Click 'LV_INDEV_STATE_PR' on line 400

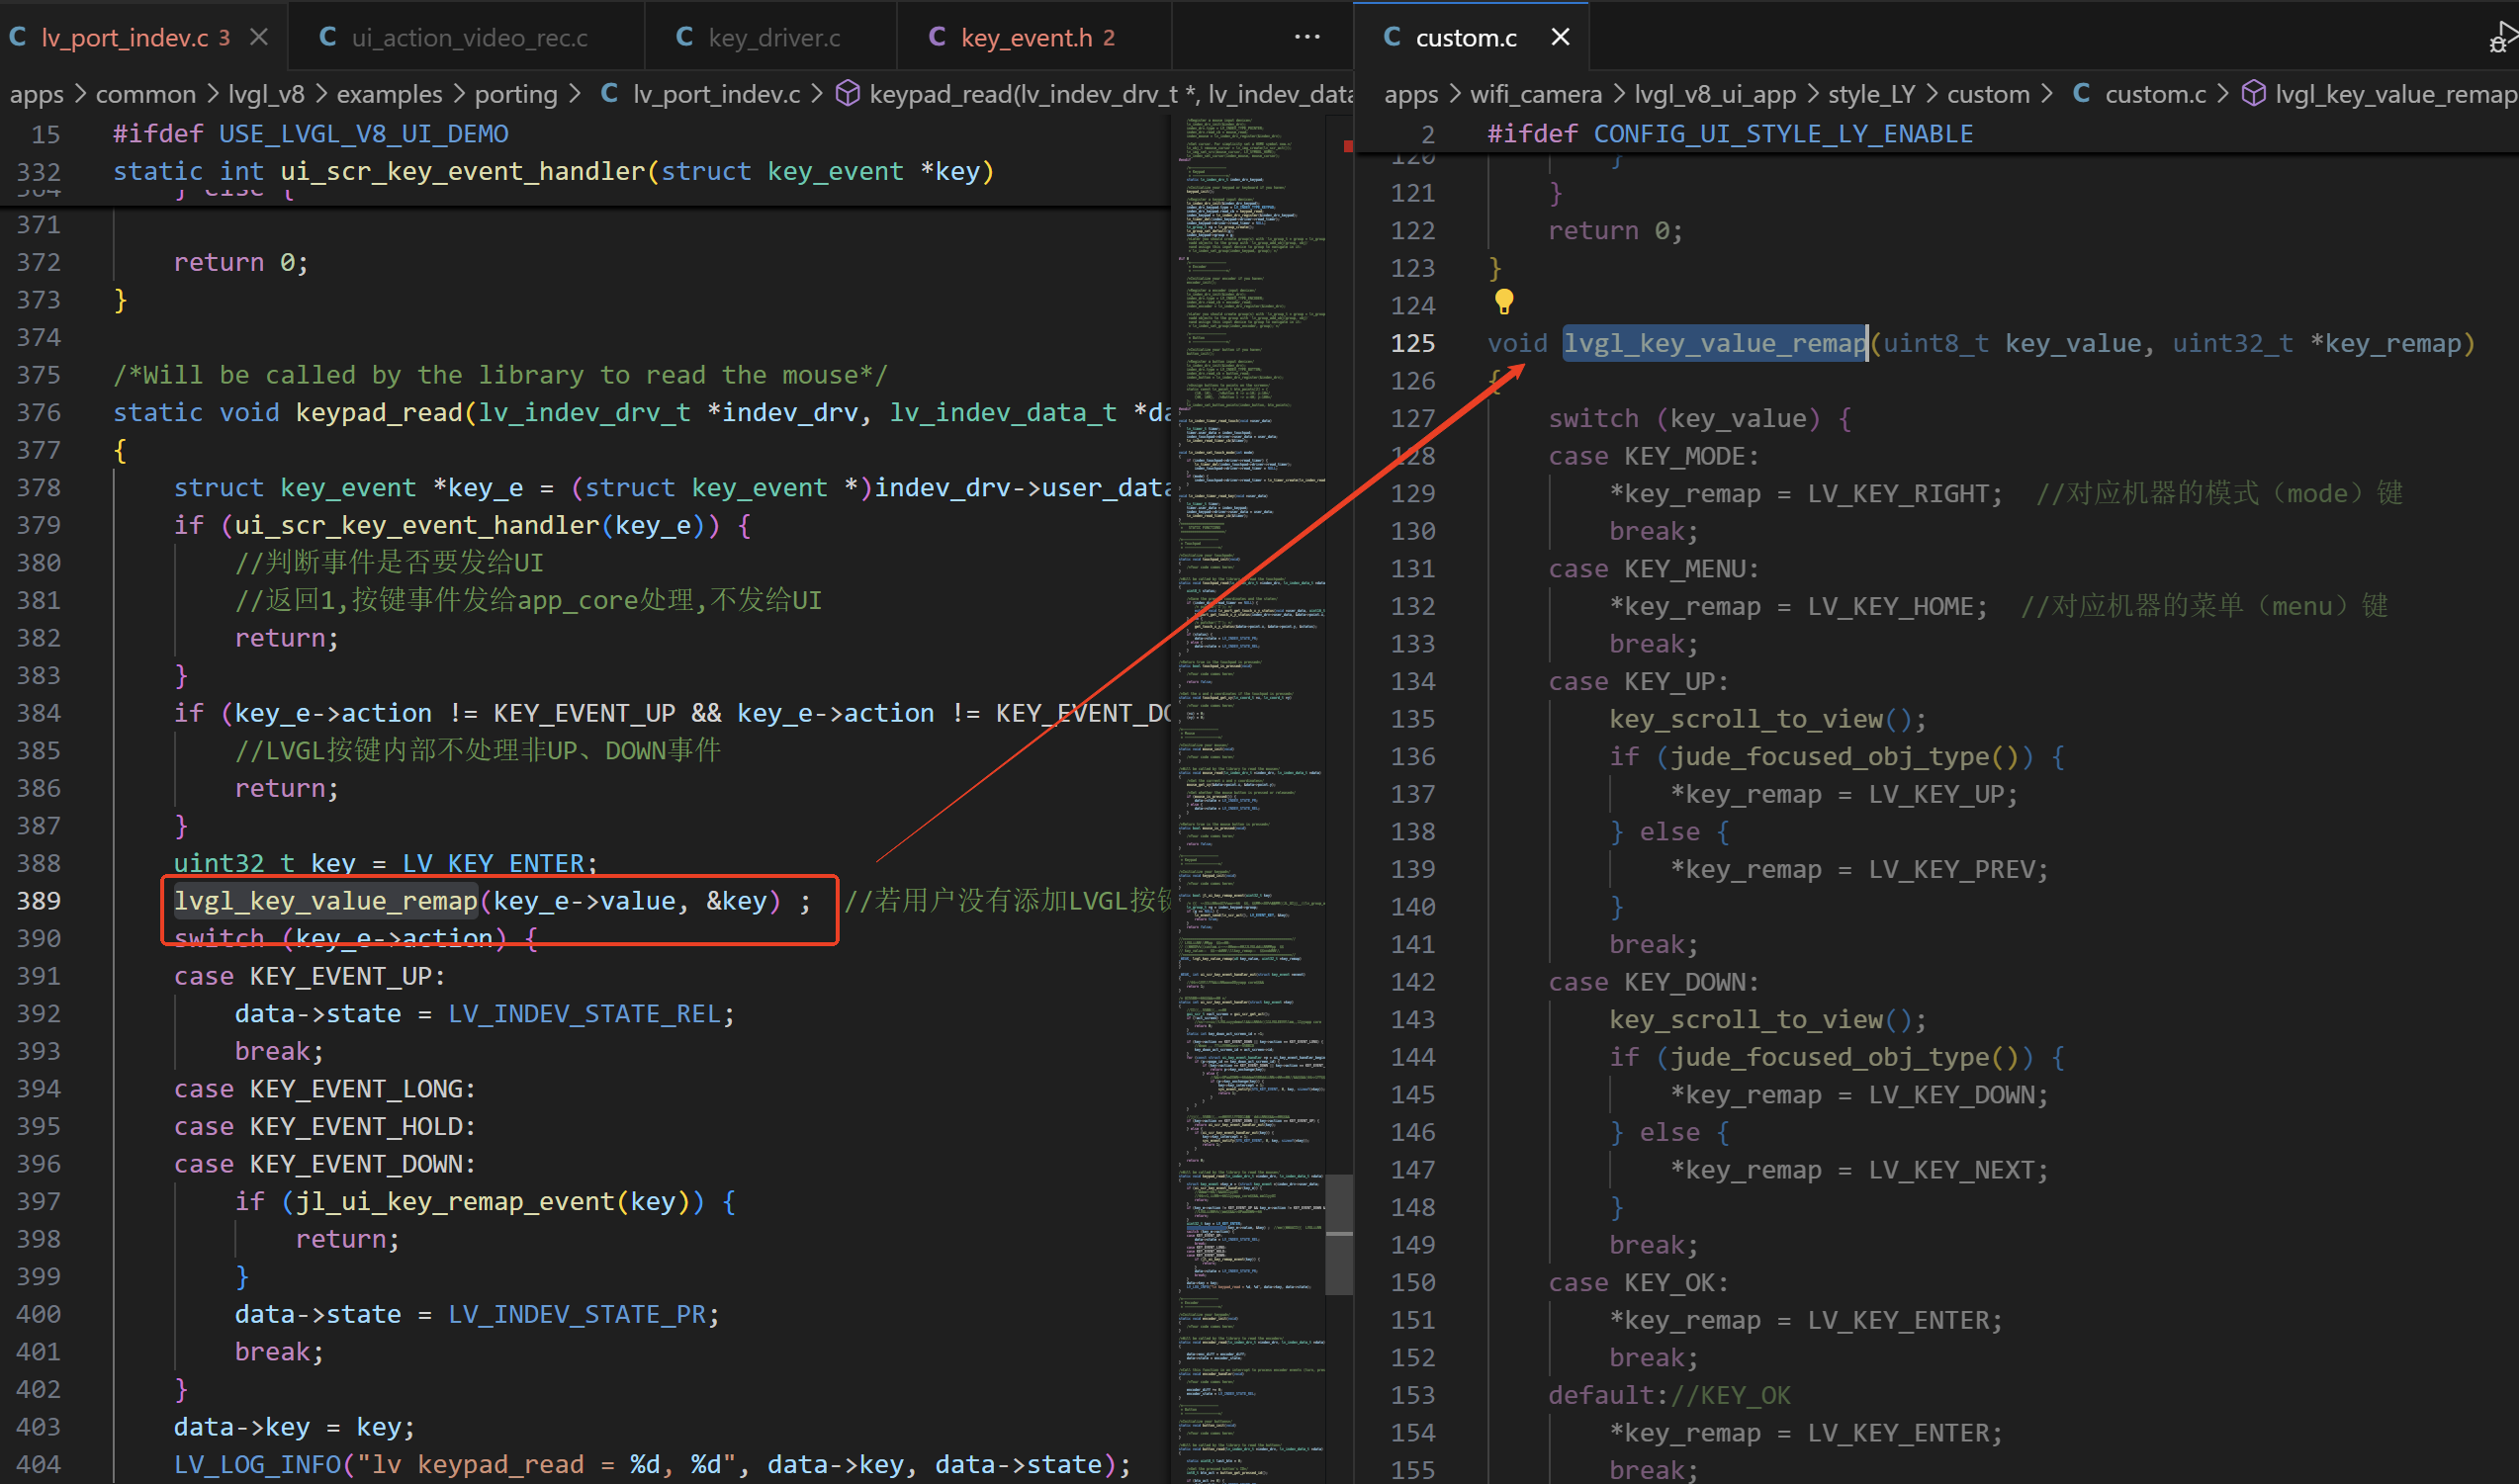pyautogui.click(x=577, y=1314)
